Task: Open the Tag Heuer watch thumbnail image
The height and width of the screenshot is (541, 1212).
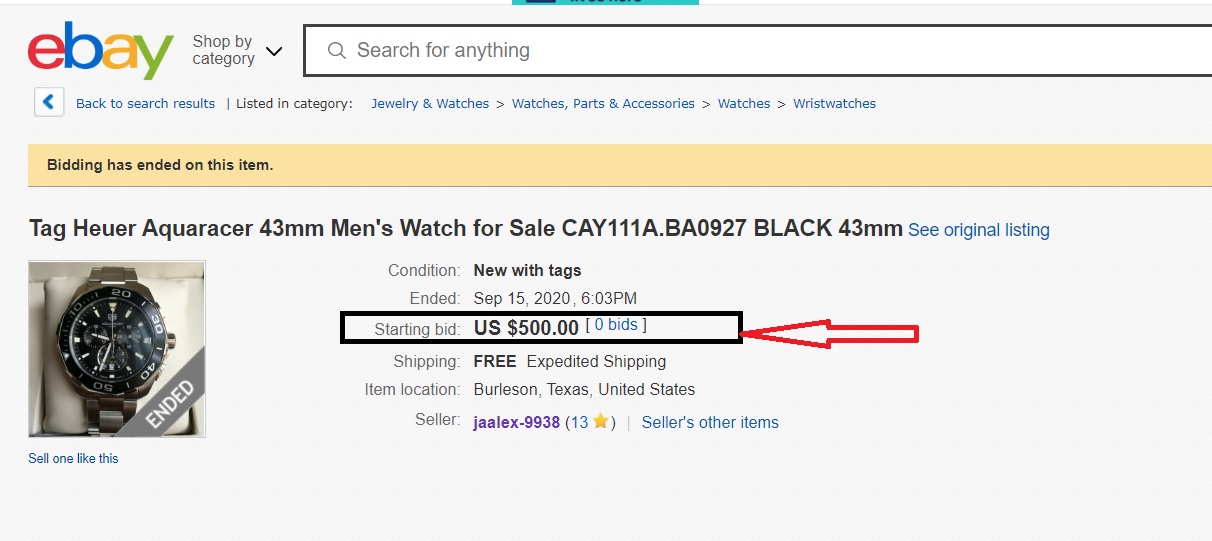Action: click(x=117, y=349)
